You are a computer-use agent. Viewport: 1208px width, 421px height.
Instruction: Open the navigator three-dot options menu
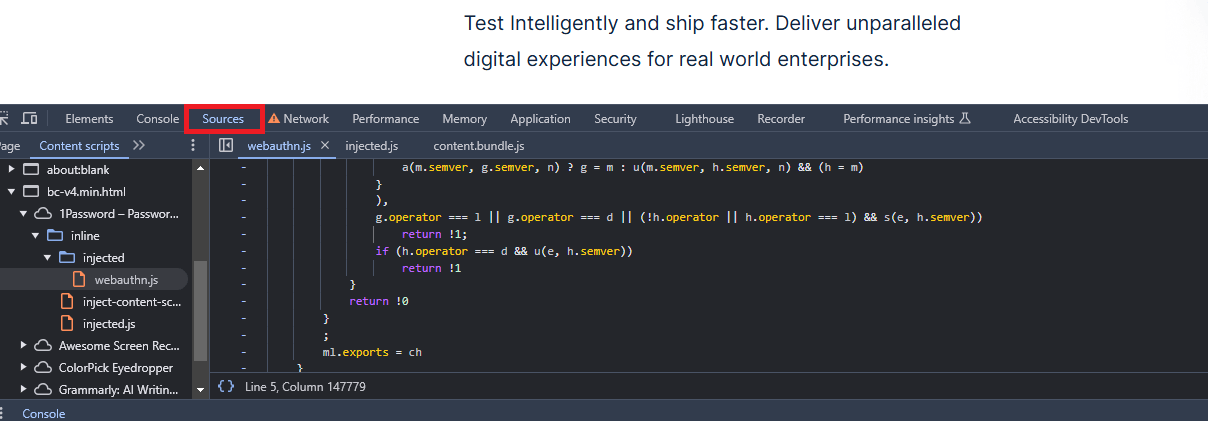coord(193,146)
